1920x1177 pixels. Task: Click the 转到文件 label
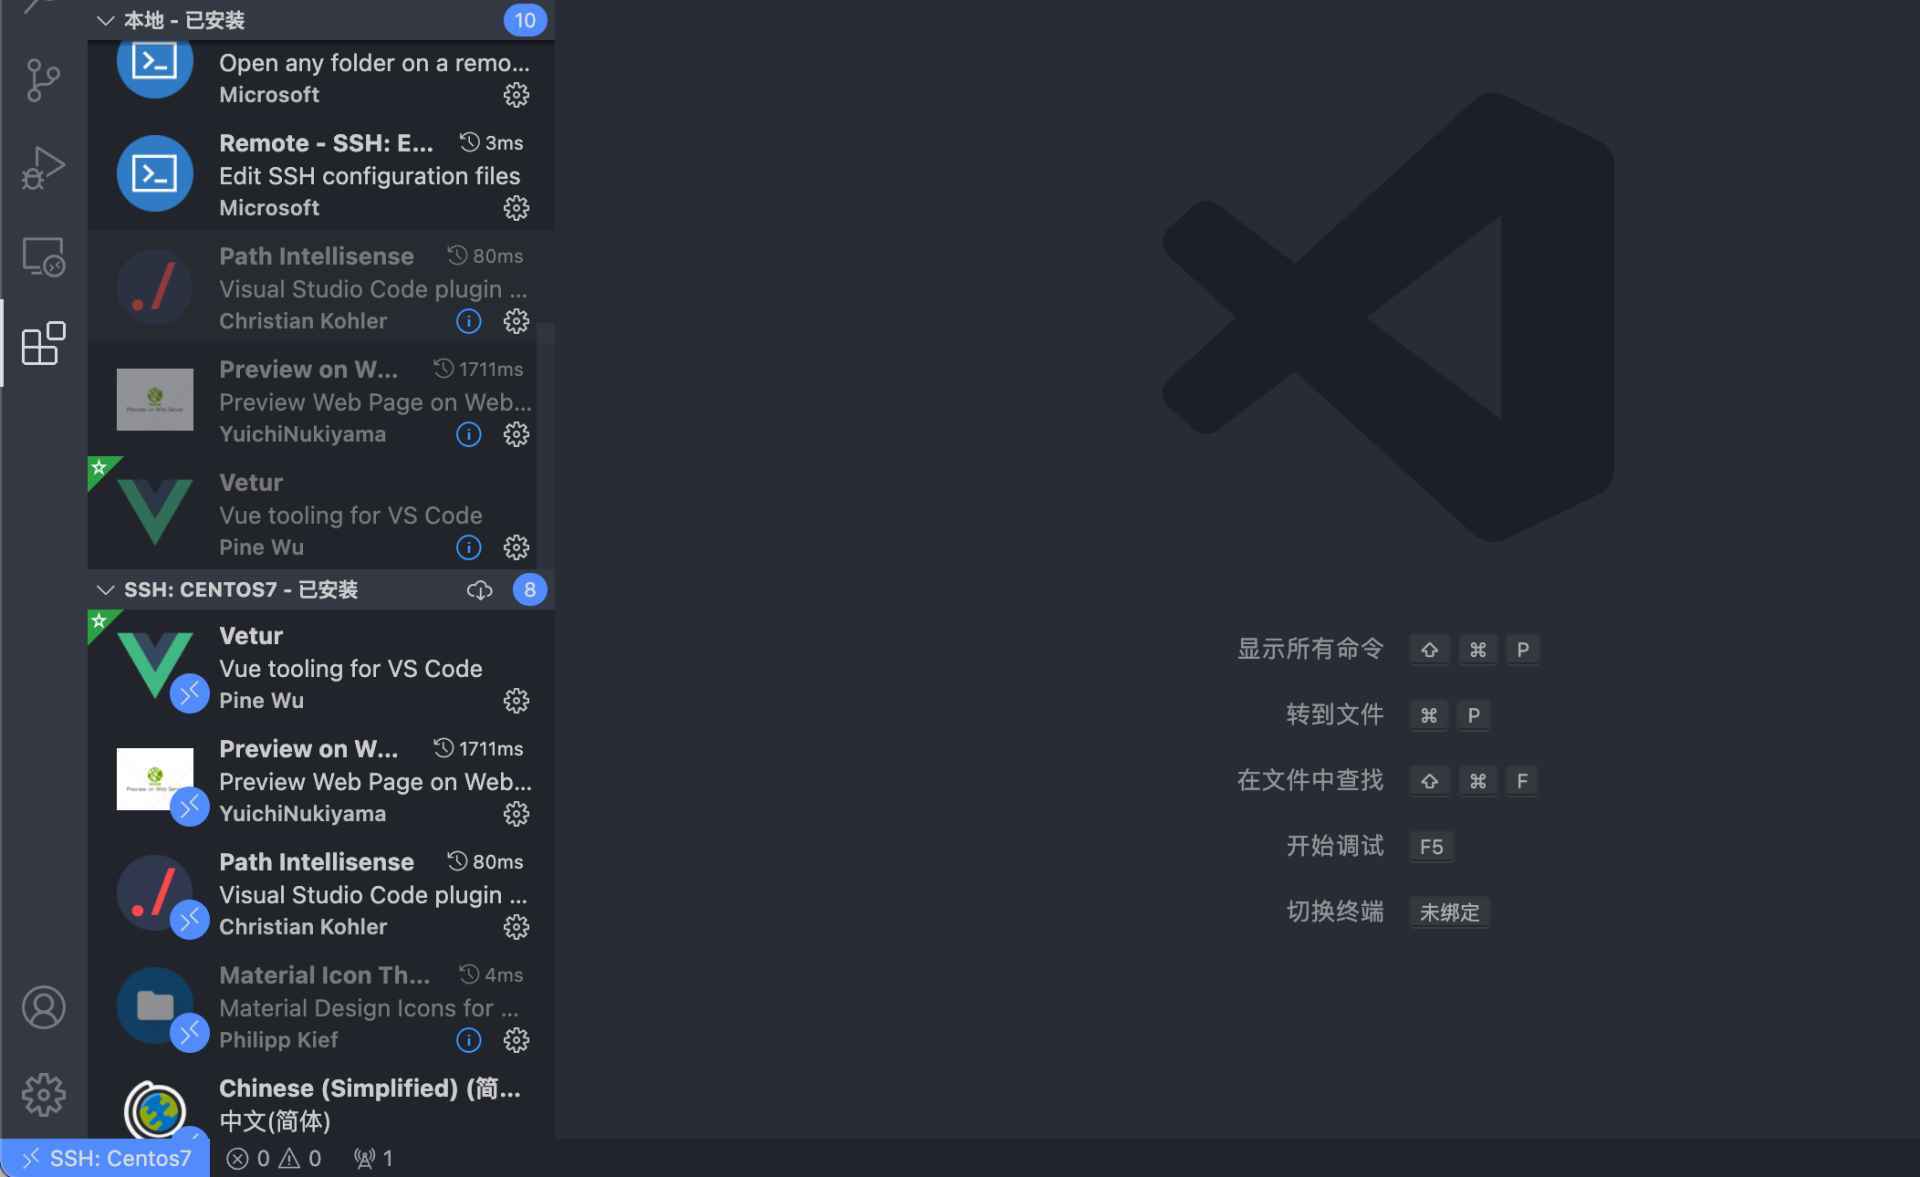1335,715
